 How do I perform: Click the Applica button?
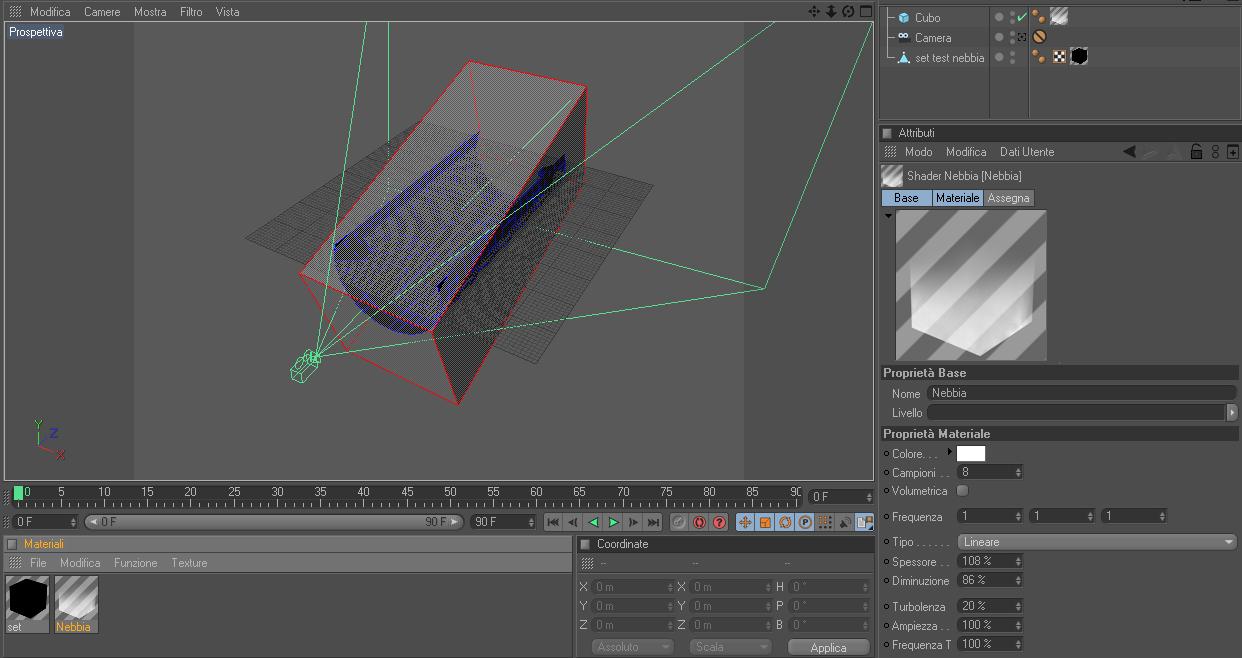click(828, 647)
